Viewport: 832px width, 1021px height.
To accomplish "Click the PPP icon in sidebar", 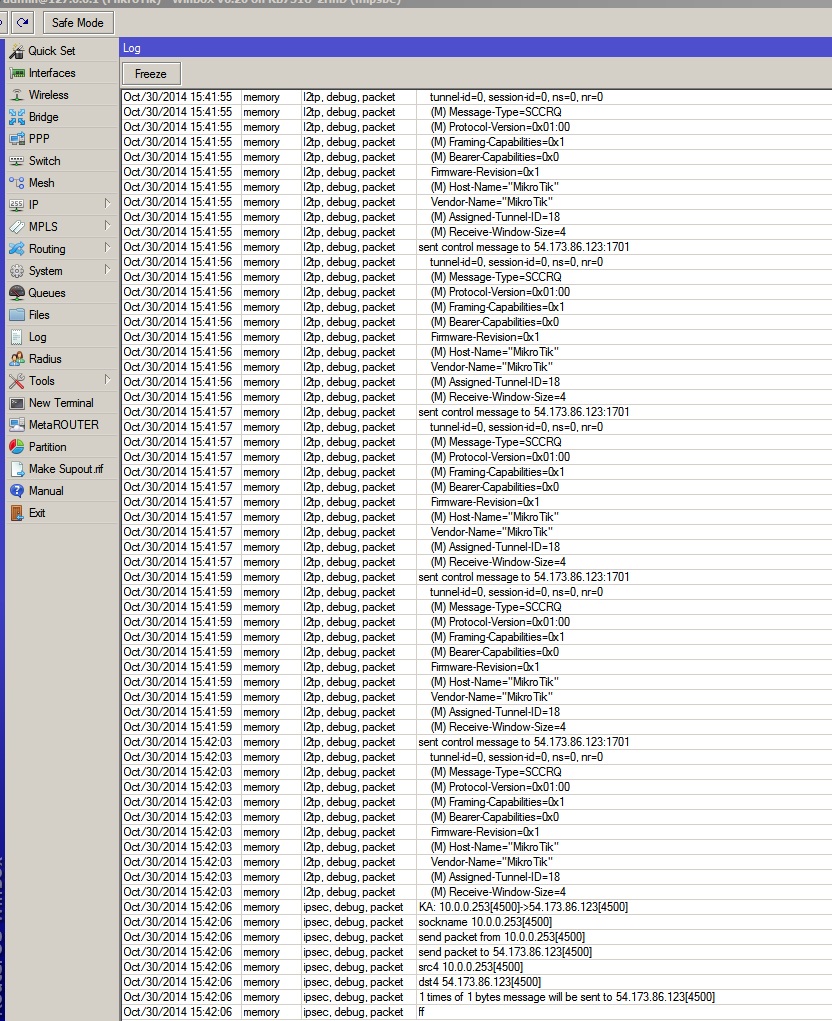I will pos(17,139).
